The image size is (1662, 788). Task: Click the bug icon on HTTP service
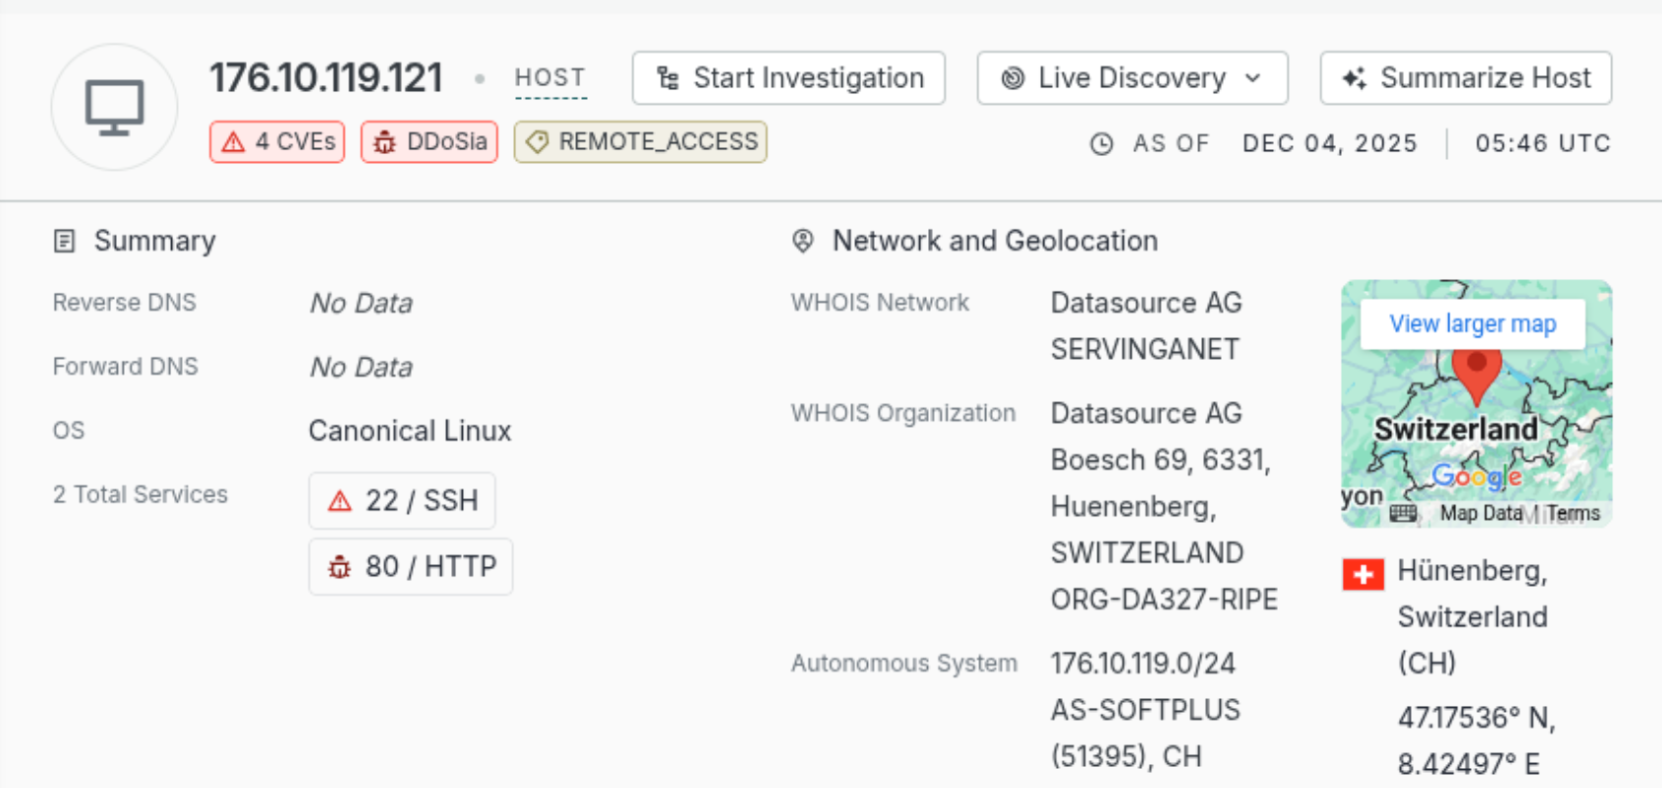[x=340, y=567]
